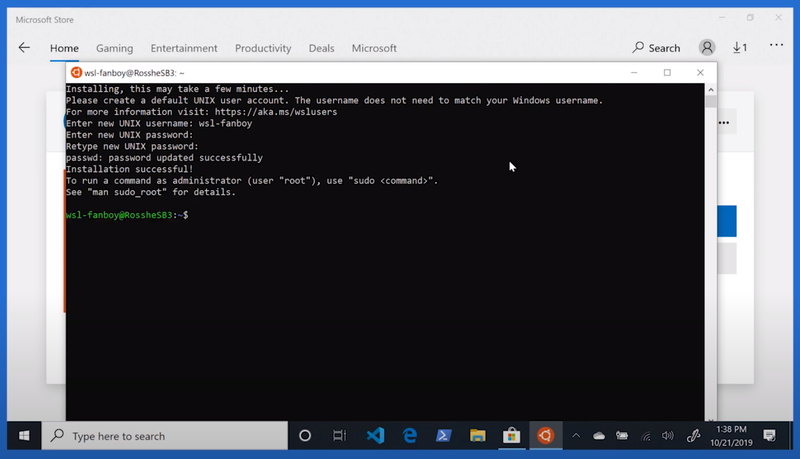The height and width of the screenshot is (459, 800).
Task: Click the Type here to search box
Action: tap(165, 436)
